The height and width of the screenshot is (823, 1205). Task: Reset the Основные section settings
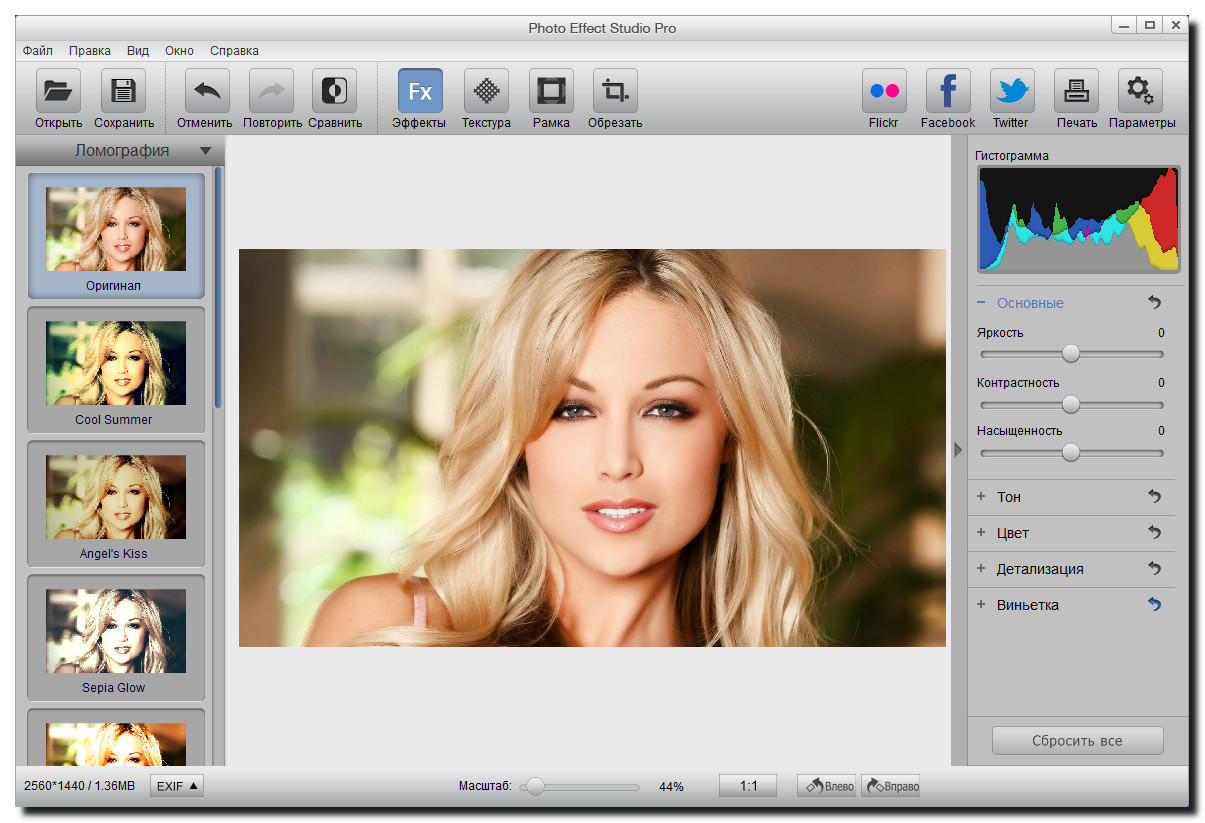click(x=1154, y=303)
